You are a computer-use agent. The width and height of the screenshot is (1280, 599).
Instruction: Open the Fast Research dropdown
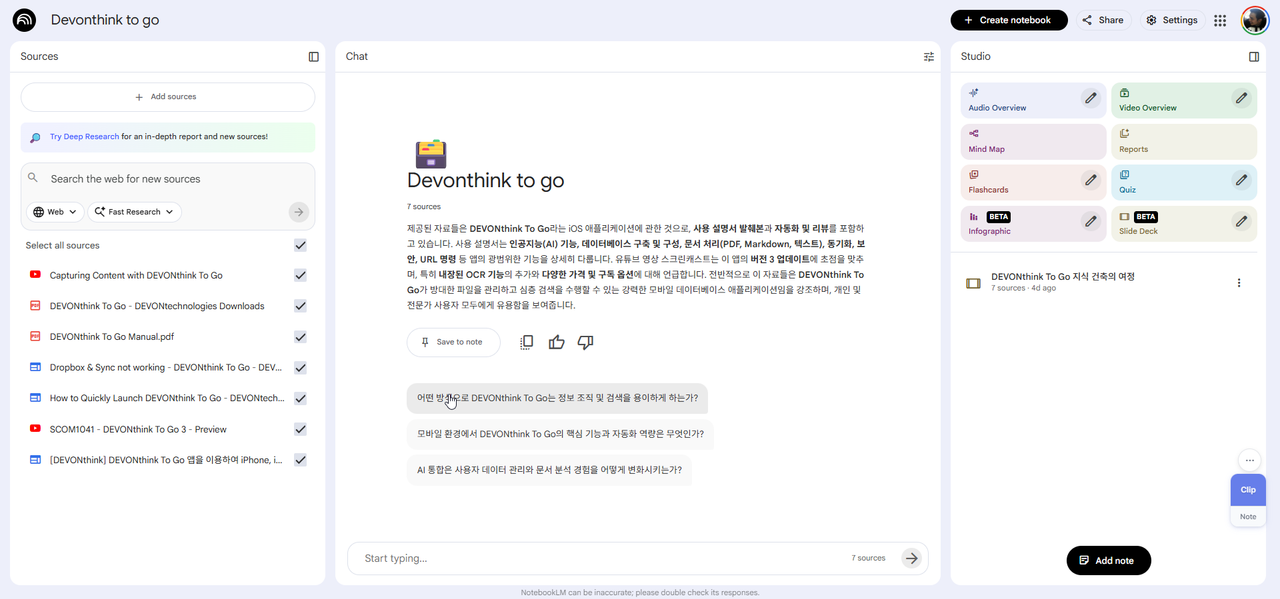pyautogui.click(x=133, y=211)
